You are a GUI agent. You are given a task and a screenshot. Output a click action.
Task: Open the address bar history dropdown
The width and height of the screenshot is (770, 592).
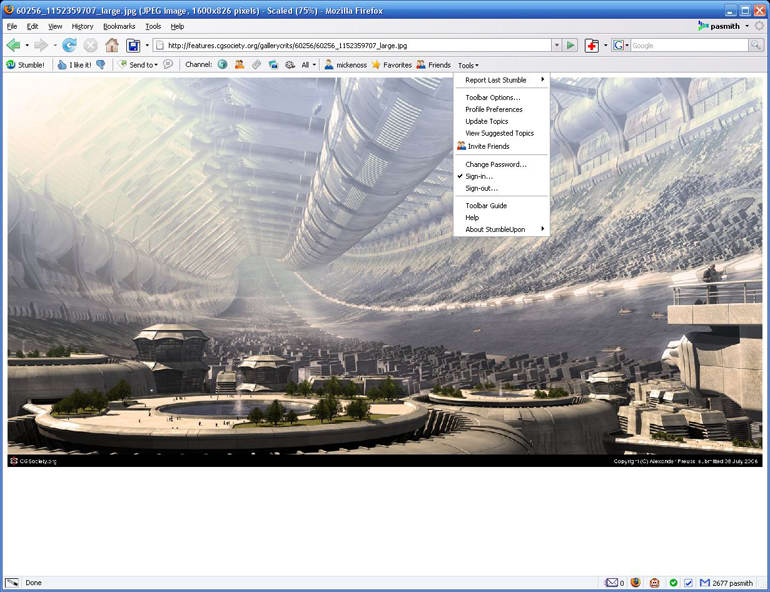pyautogui.click(x=556, y=46)
